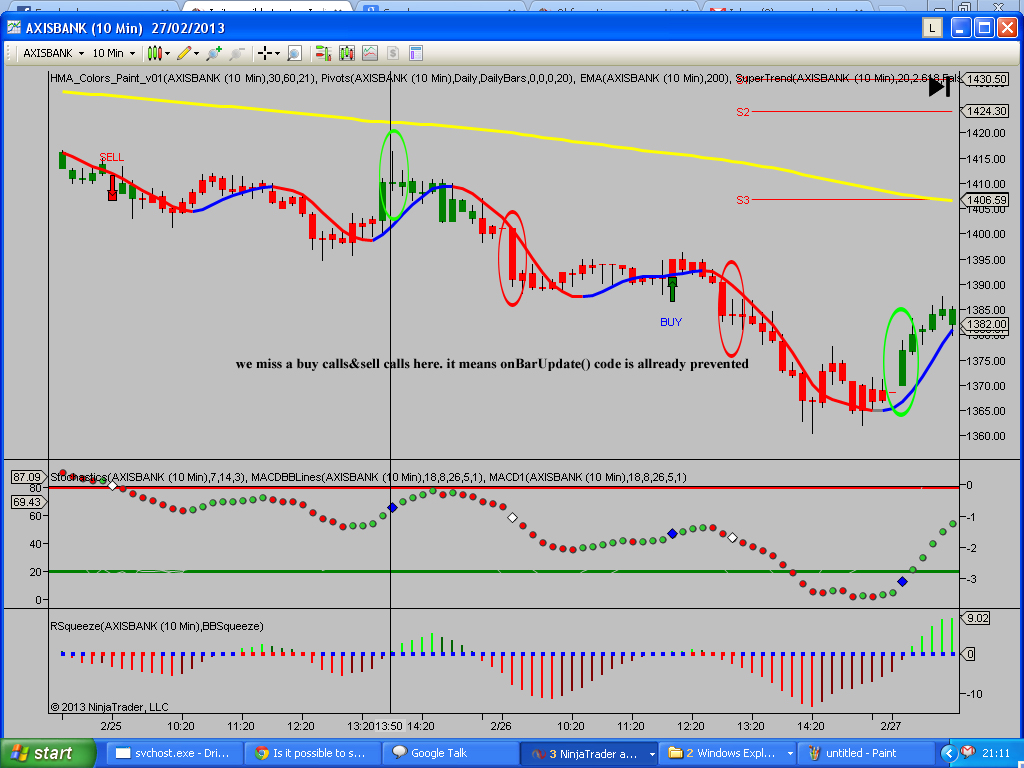Click the blue diamond below the 20 line
Screen dimensions: 1024x768
click(903, 581)
